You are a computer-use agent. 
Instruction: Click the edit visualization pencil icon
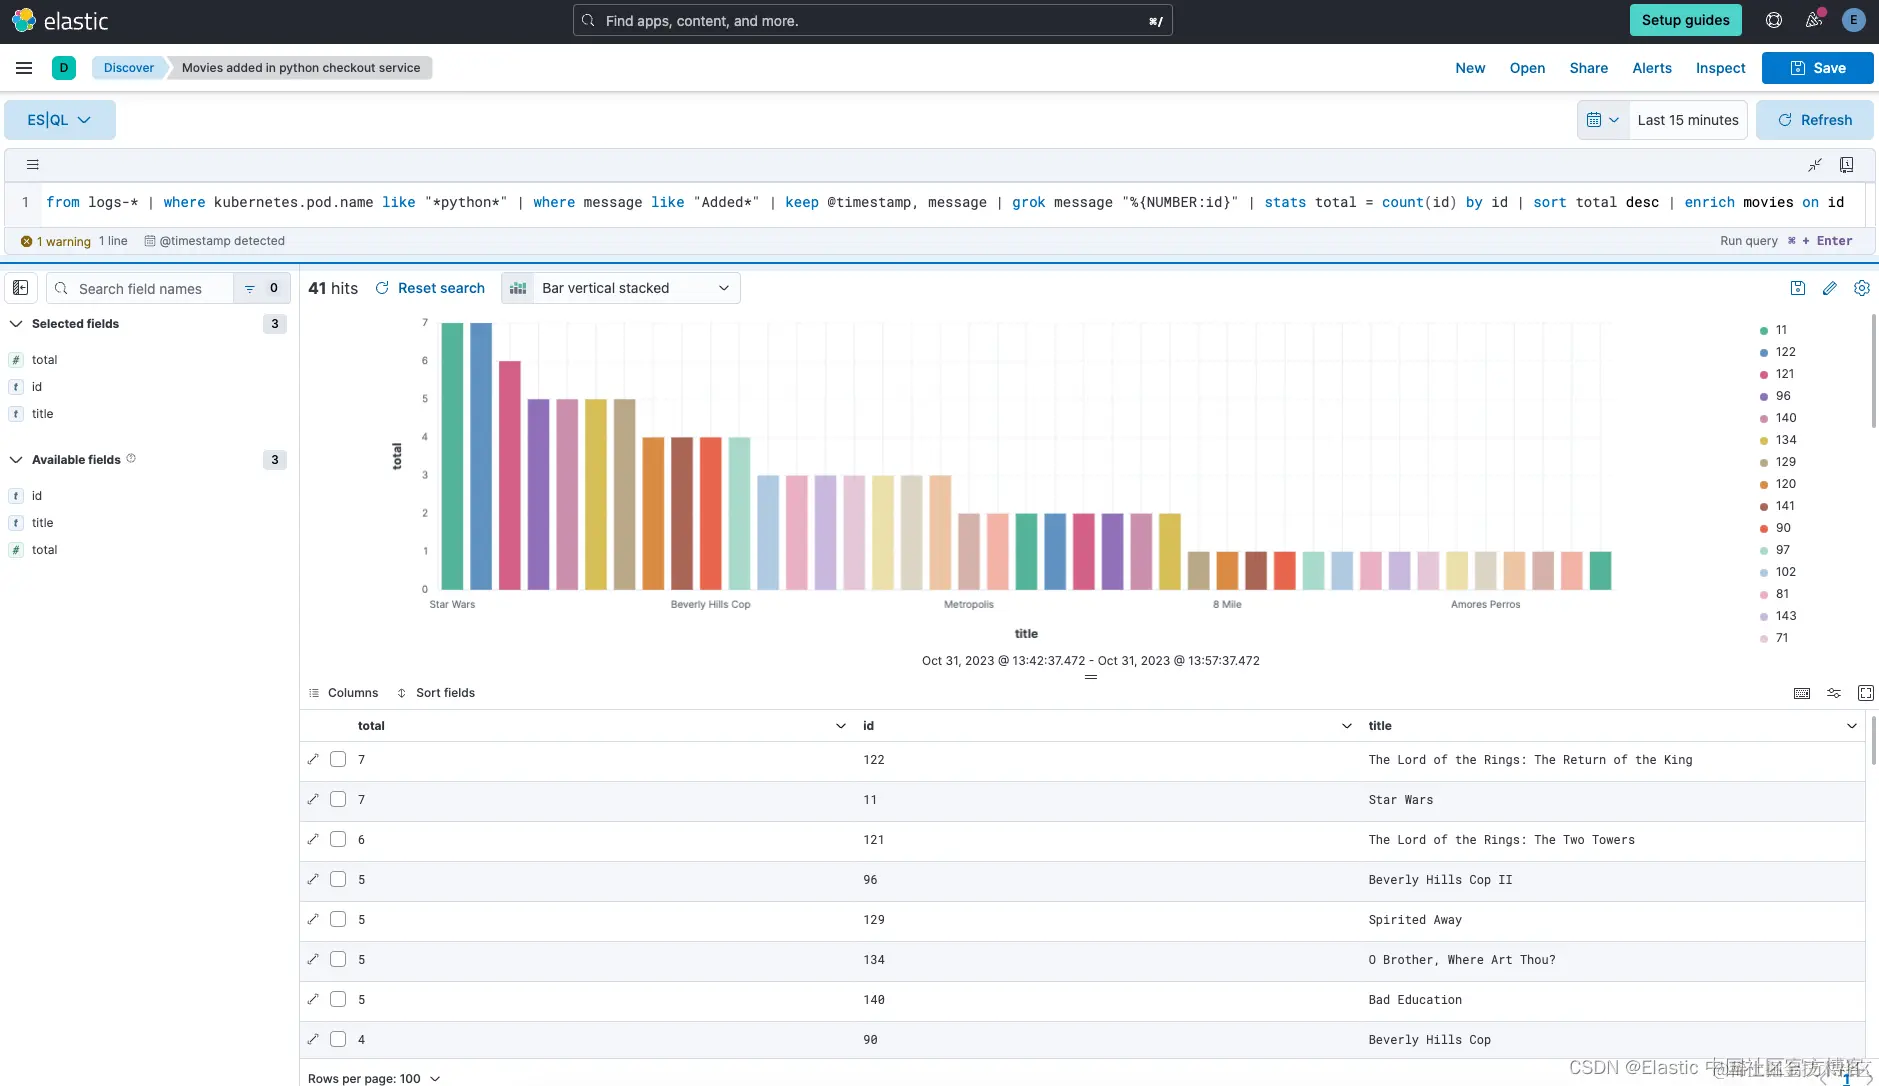[1830, 288]
